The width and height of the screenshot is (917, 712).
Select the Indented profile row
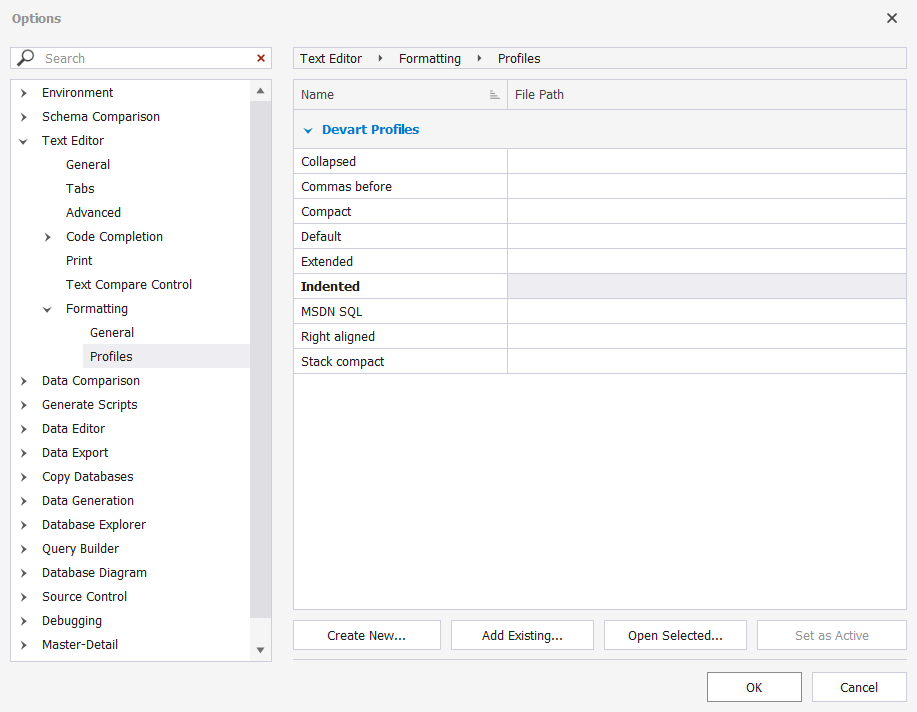pos(400,286)
